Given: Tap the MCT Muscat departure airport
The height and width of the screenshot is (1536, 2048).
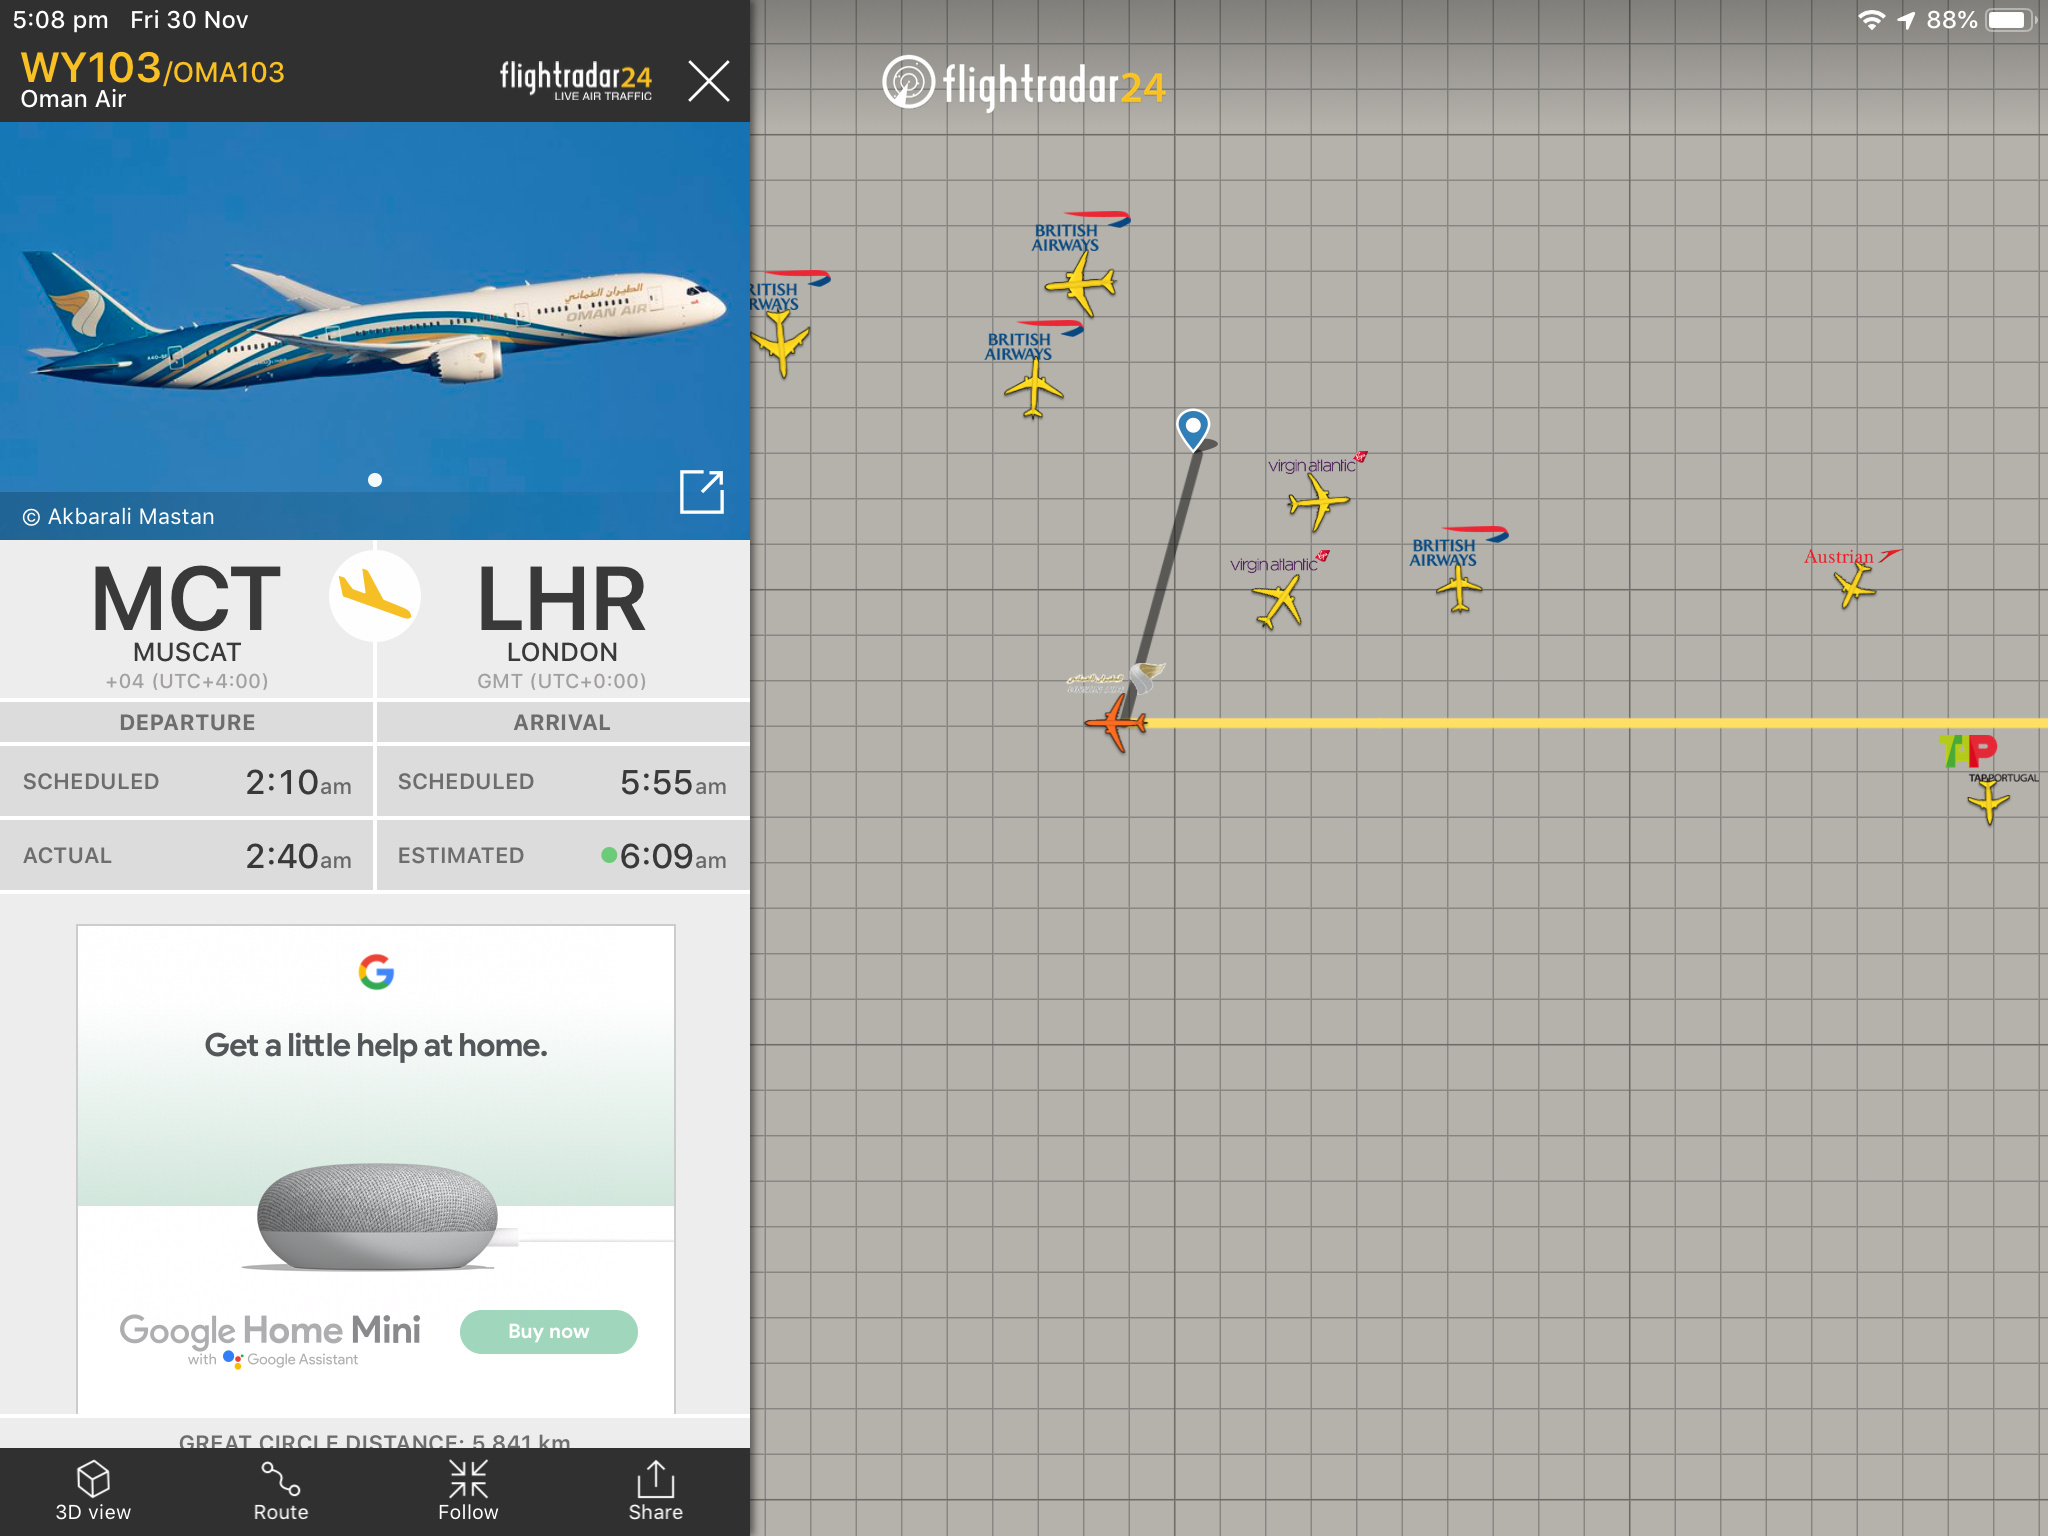Looking at the screenshot, I should [187, 620].
